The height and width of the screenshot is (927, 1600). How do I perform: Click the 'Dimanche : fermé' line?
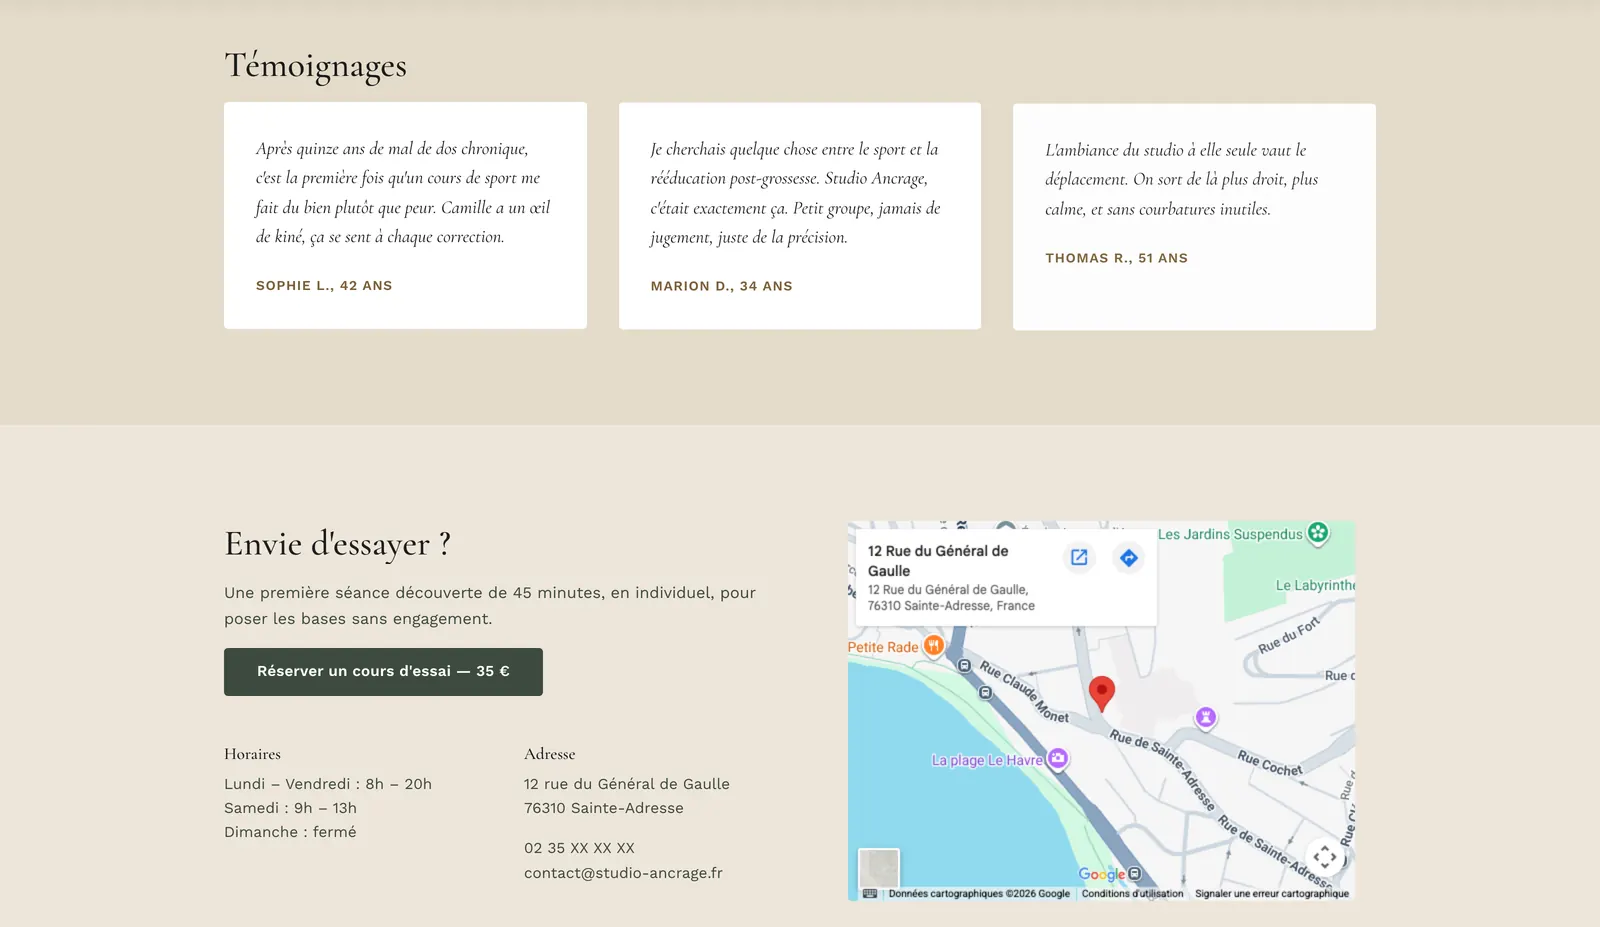pos(290,832)
